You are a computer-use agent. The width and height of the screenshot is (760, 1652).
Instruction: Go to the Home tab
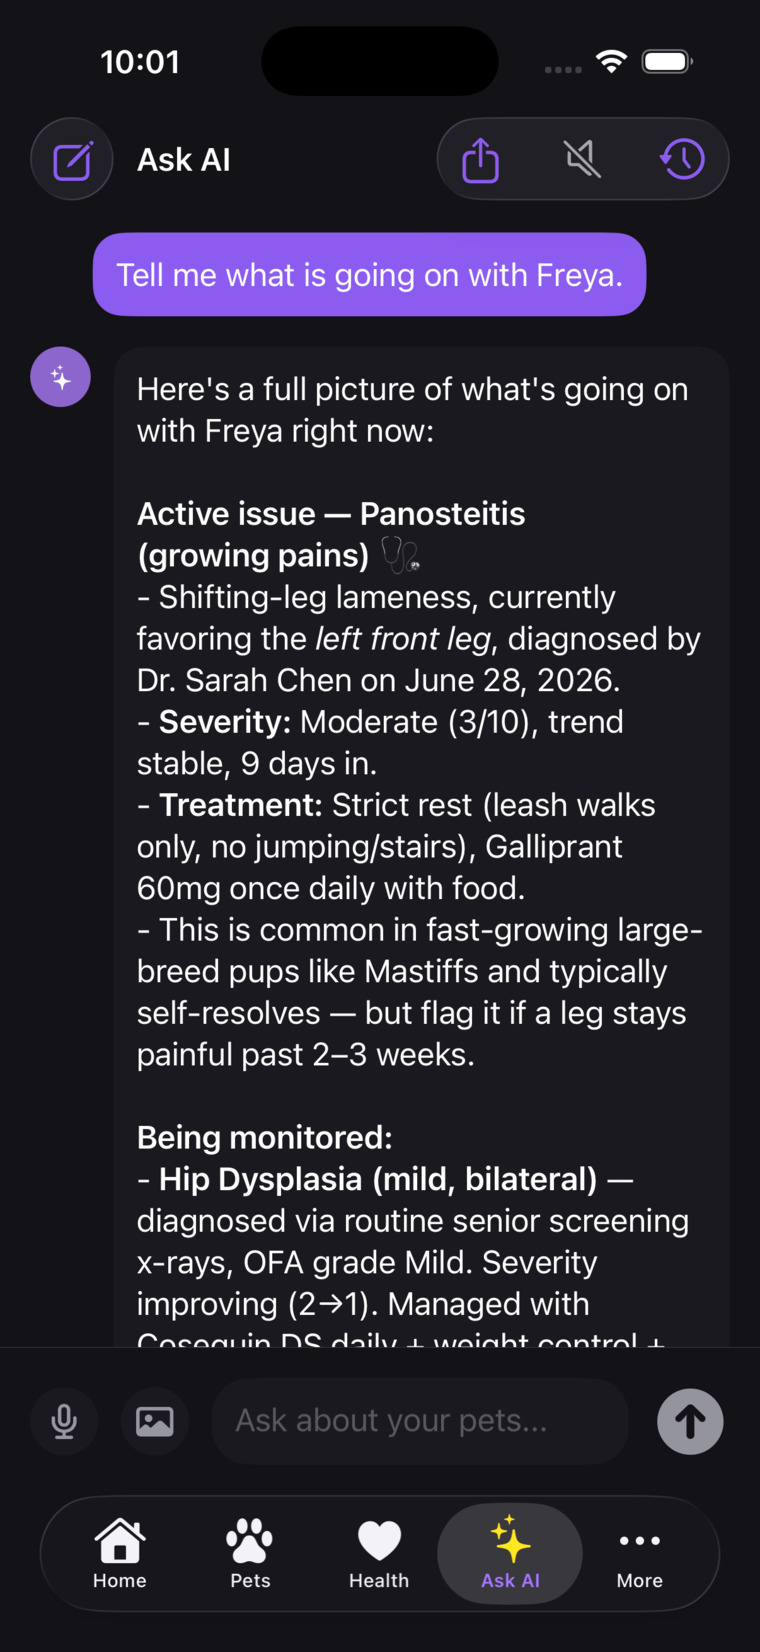(120, 1553)
